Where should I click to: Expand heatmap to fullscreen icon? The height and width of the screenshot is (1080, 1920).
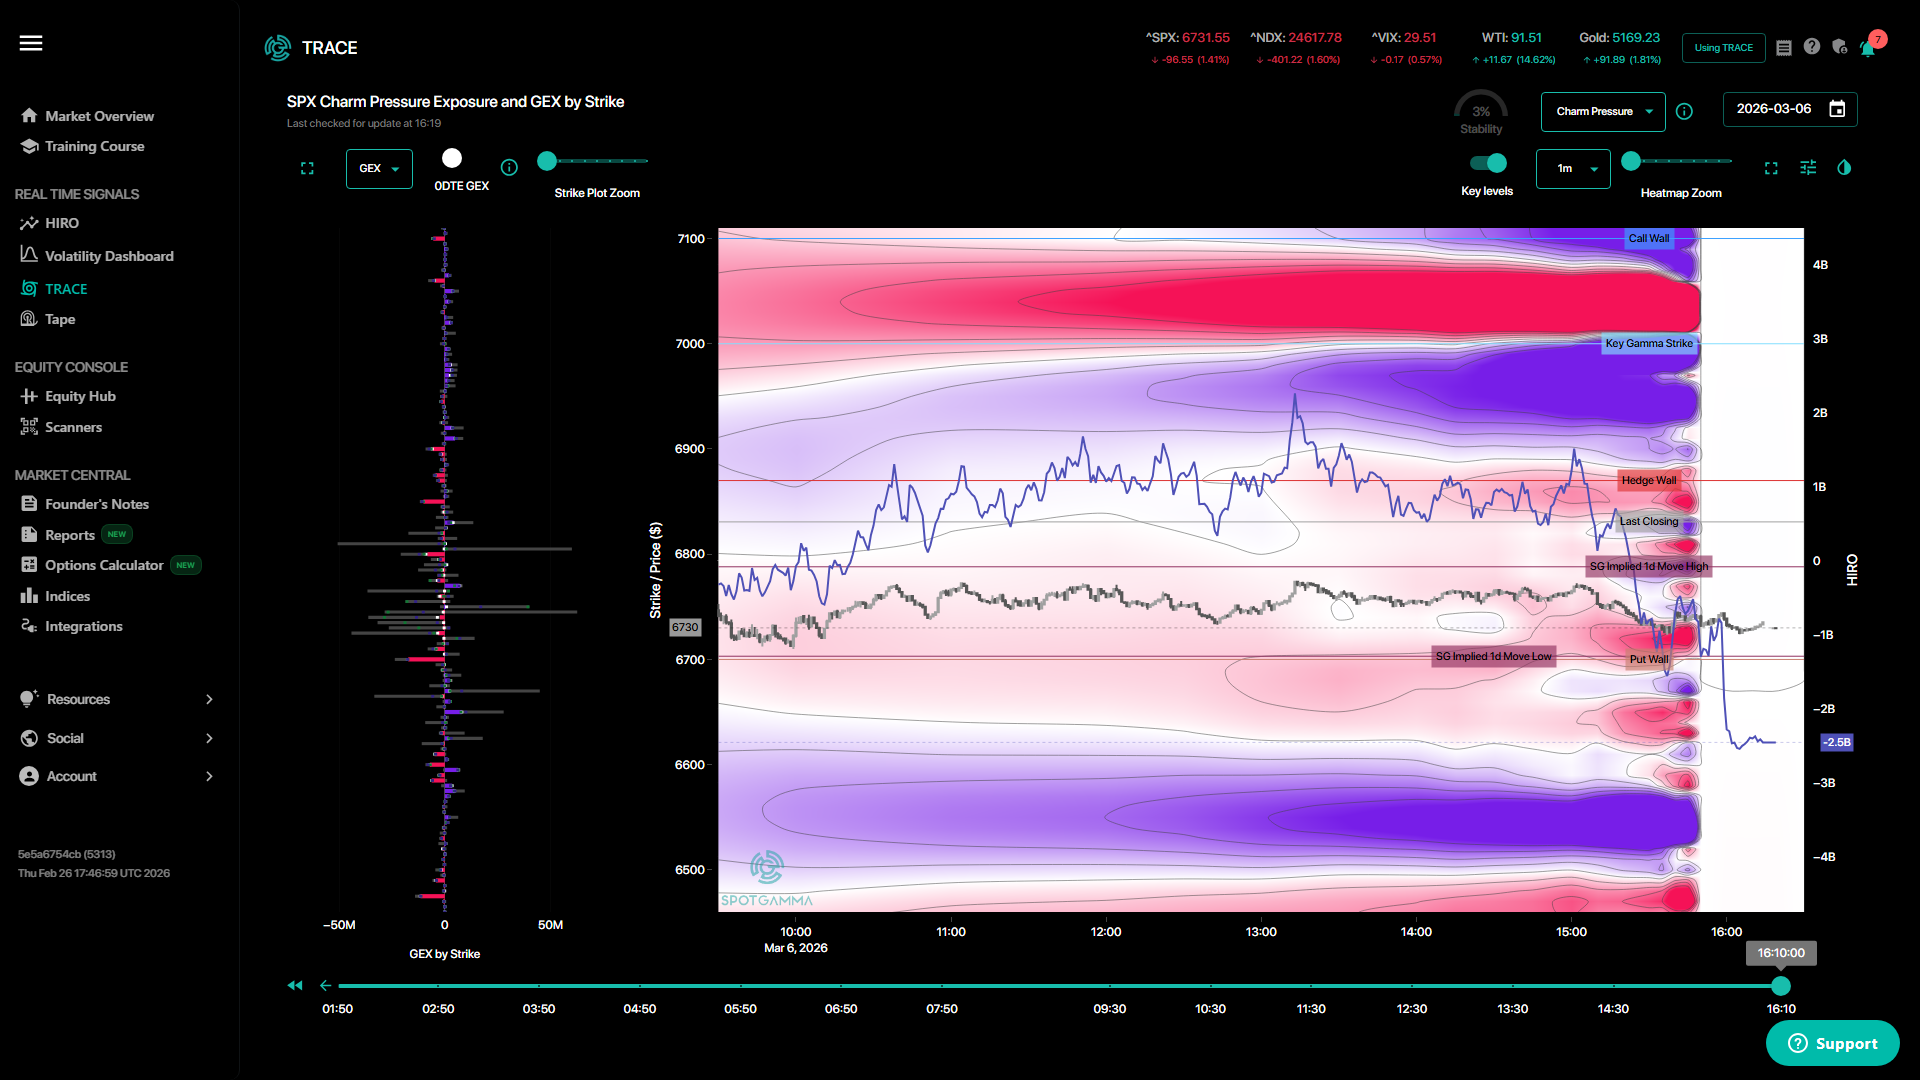[1771, 168]
